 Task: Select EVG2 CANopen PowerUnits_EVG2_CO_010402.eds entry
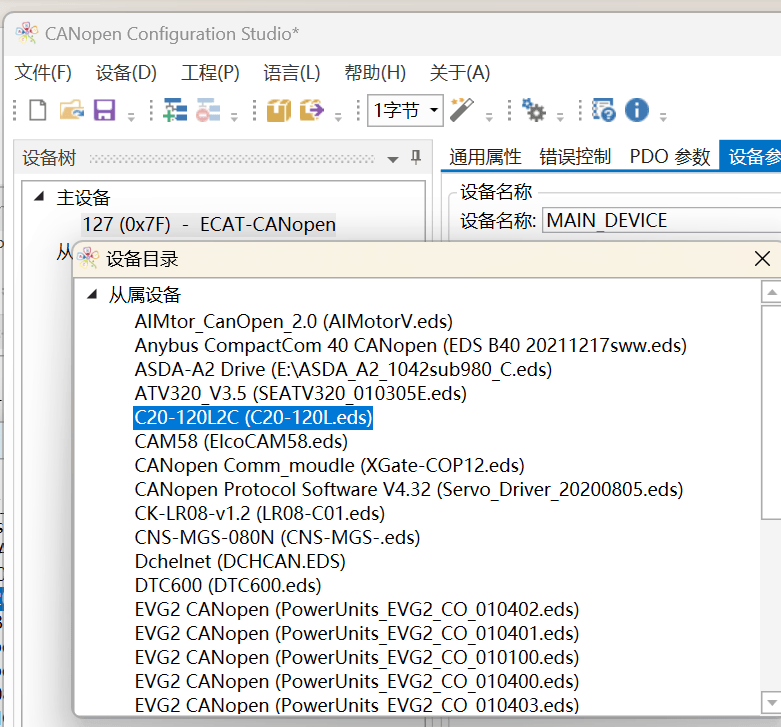[x=357, y=609]
